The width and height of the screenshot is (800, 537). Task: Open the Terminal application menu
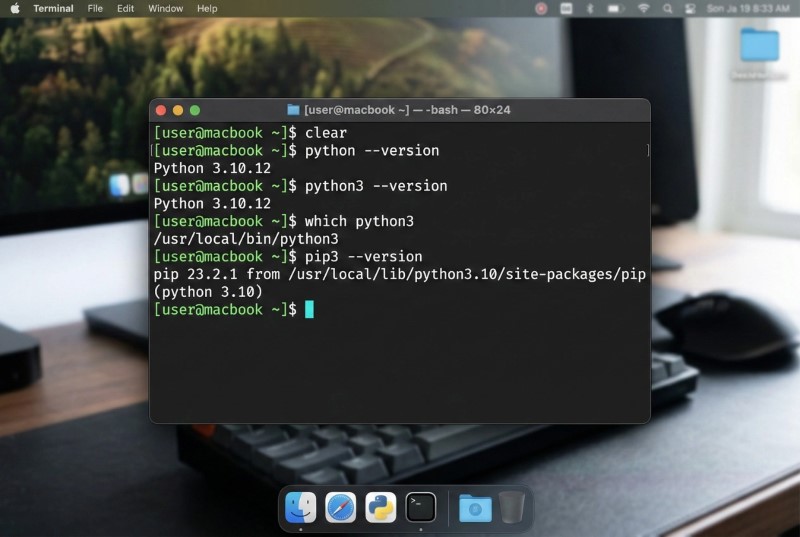point(53,8)
